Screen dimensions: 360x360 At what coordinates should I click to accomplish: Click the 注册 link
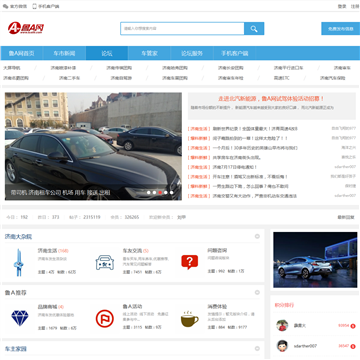click(x=355, y=6)
